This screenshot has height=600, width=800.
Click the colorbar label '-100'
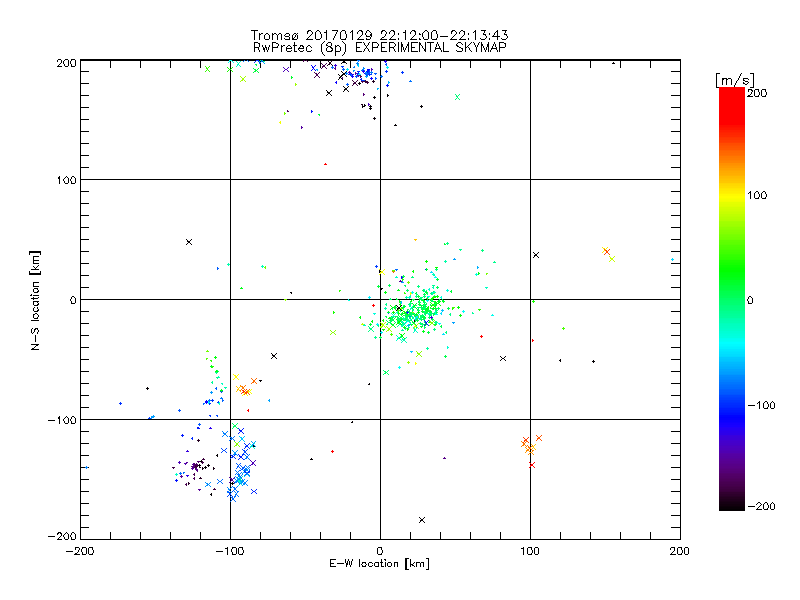[x=761, y=406]
